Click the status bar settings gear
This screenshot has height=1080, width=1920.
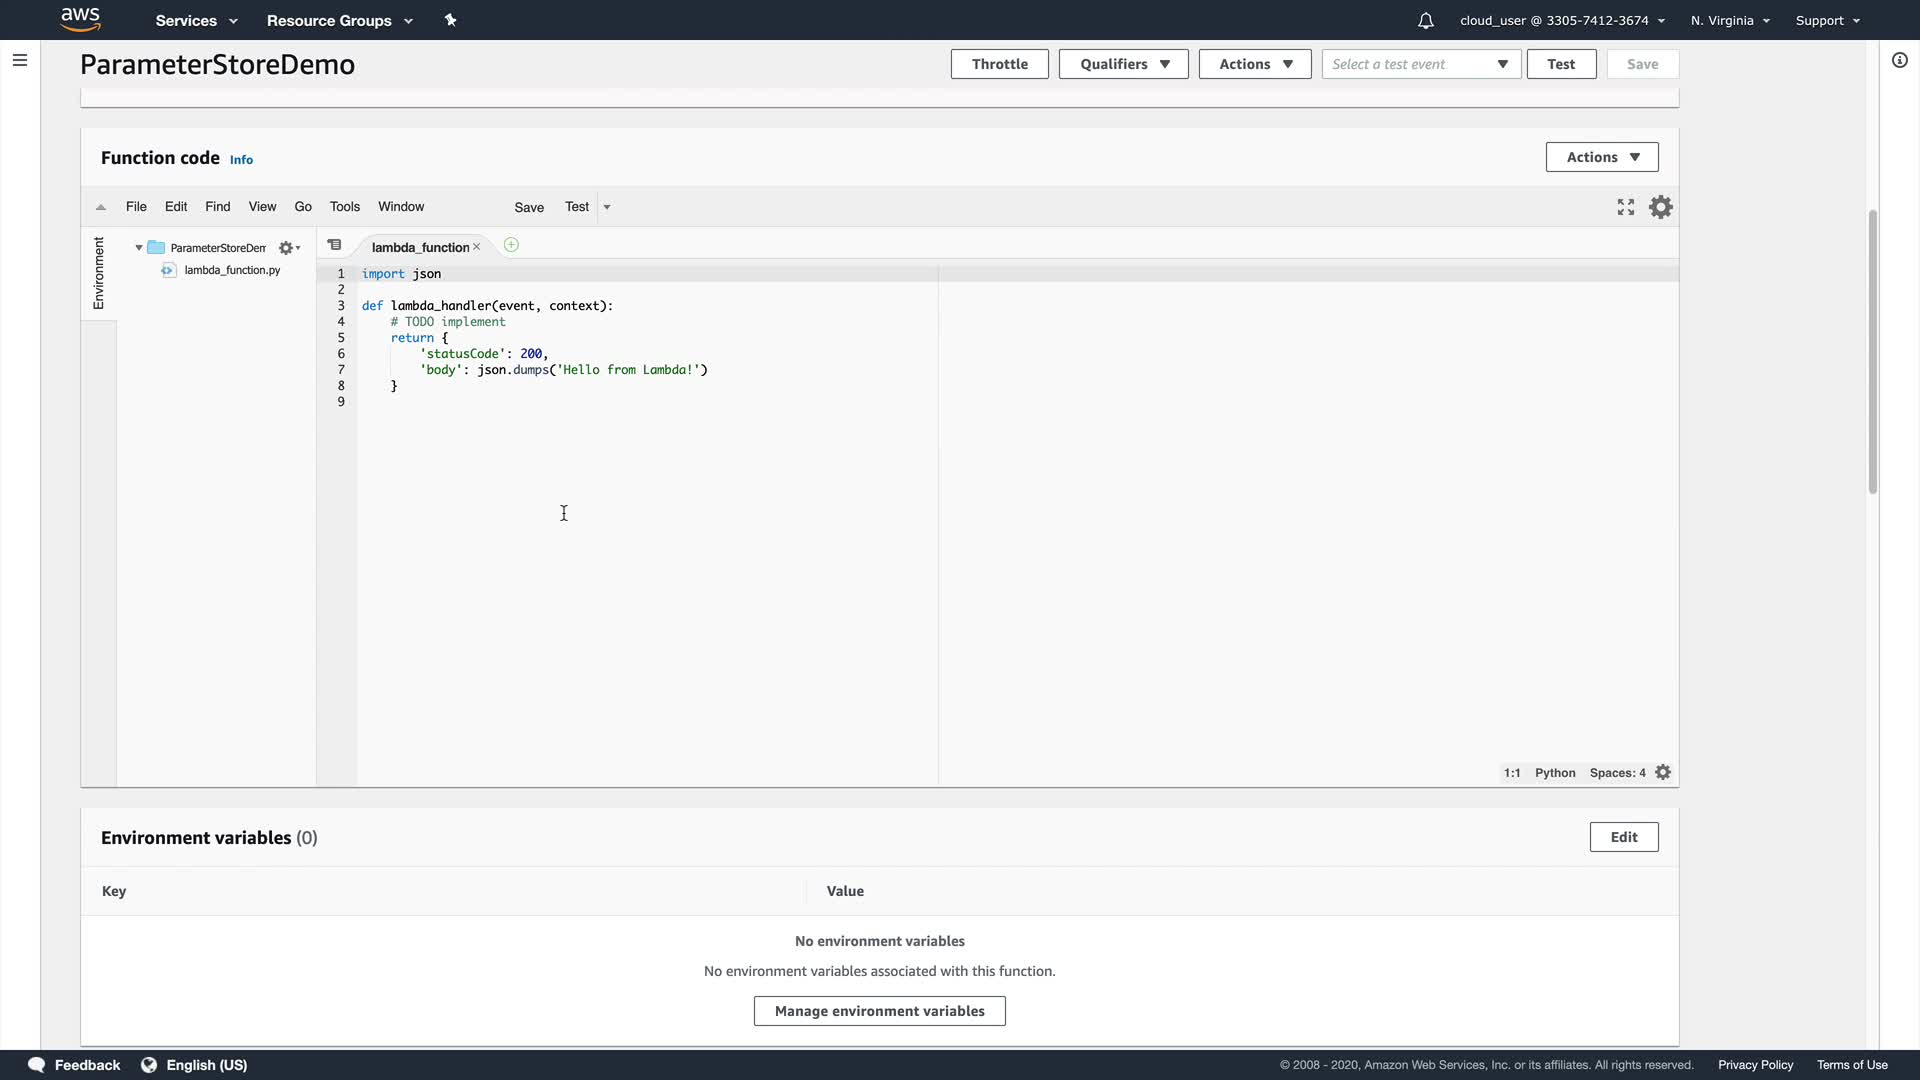point(1663,772)
